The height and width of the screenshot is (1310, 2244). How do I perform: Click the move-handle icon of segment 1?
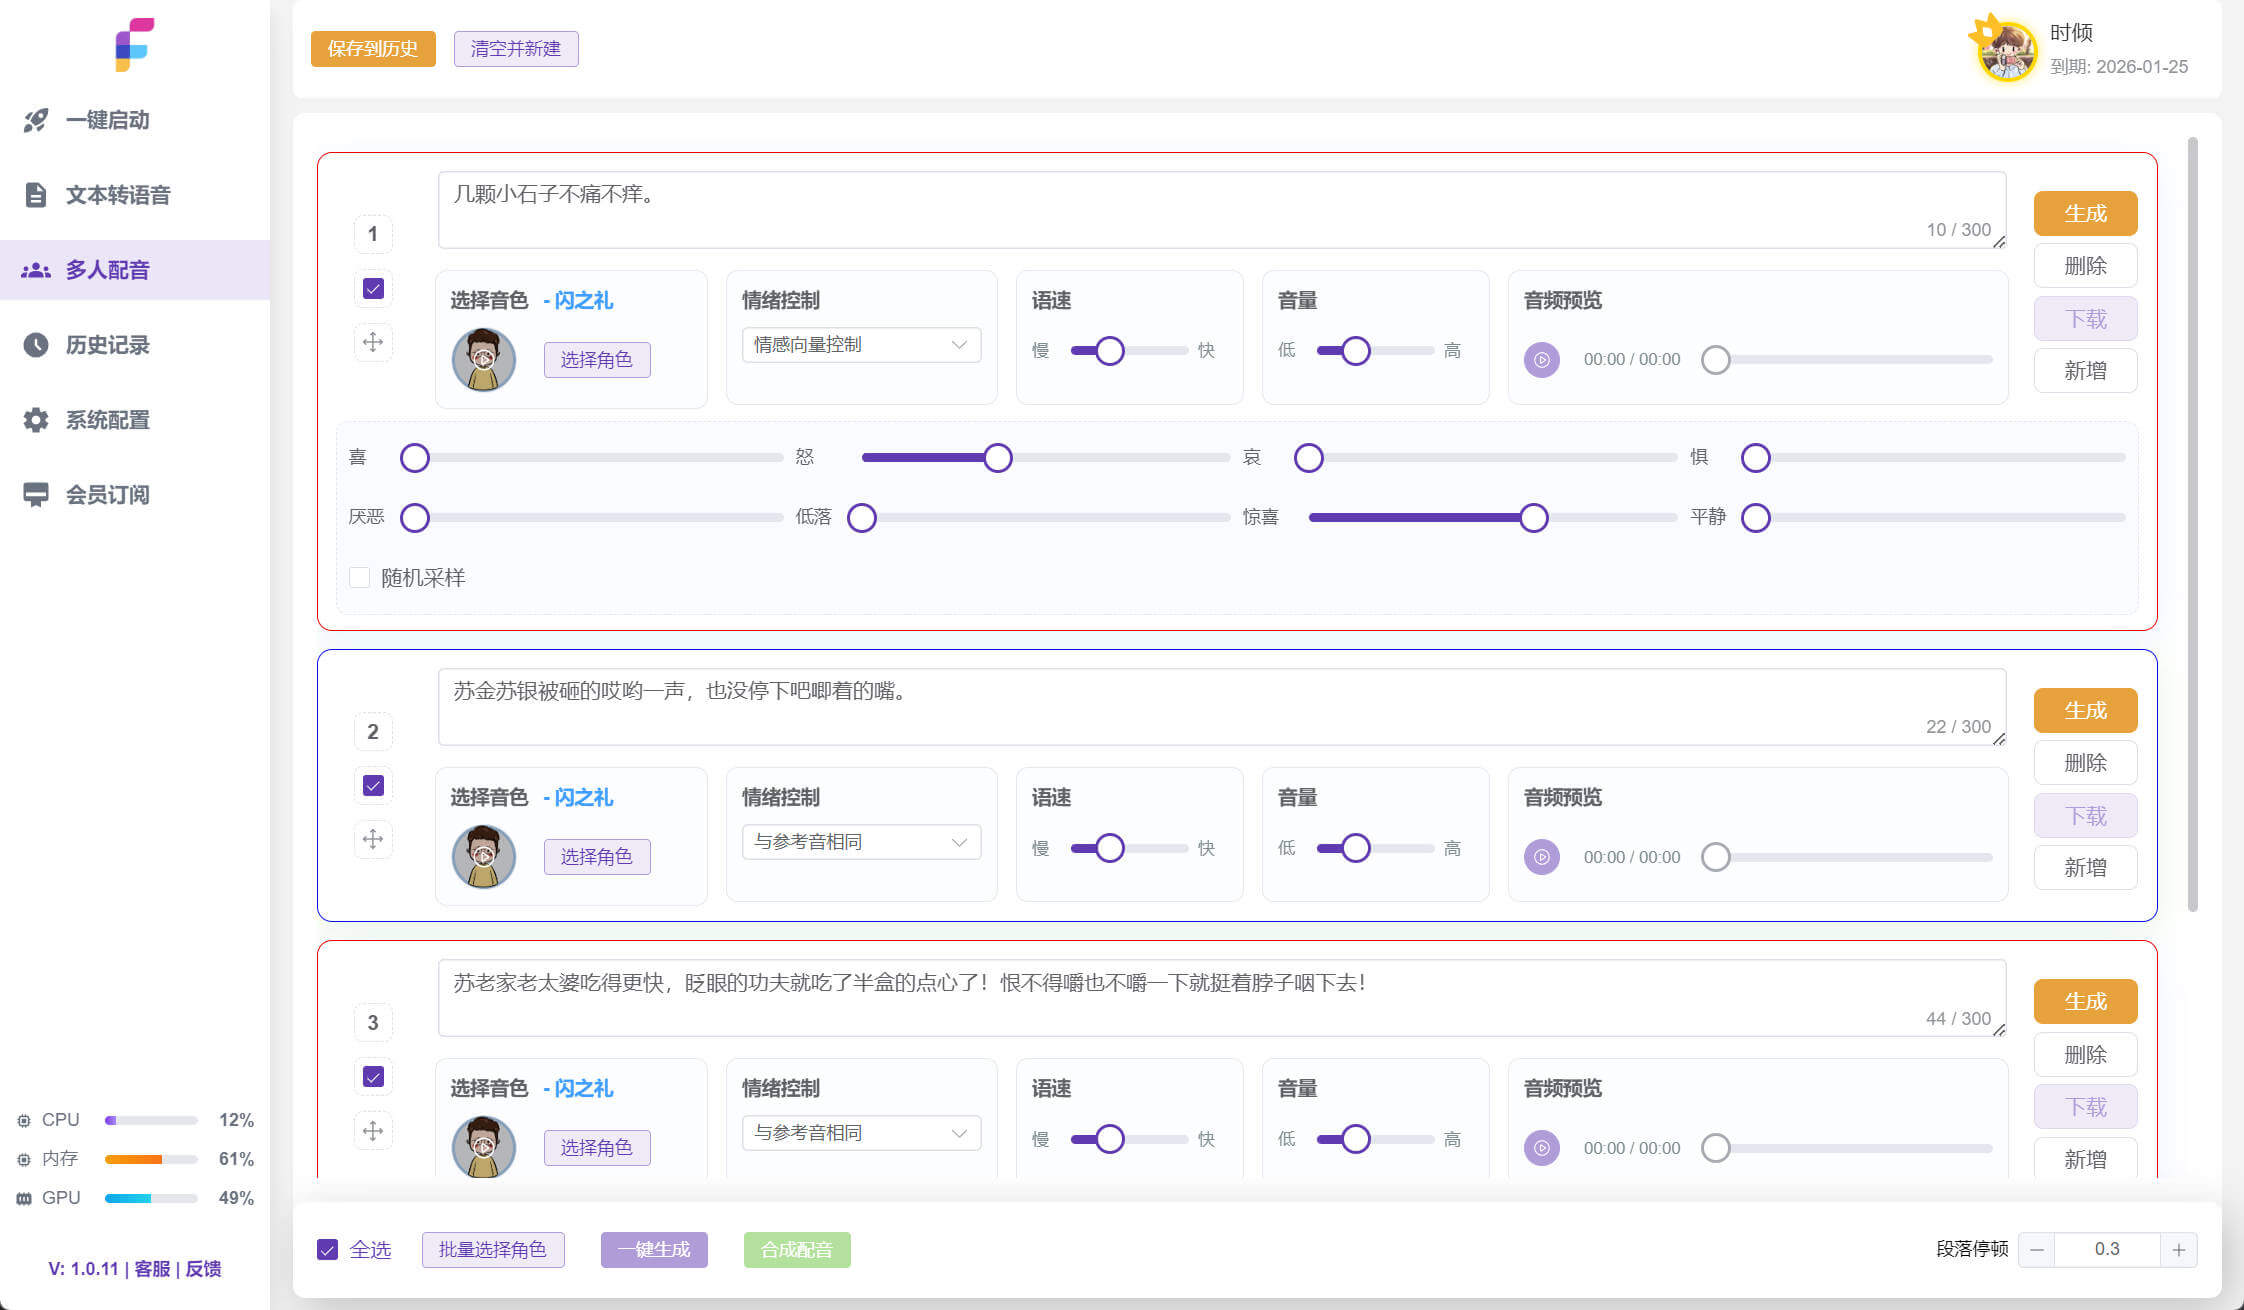click(373, 342)
